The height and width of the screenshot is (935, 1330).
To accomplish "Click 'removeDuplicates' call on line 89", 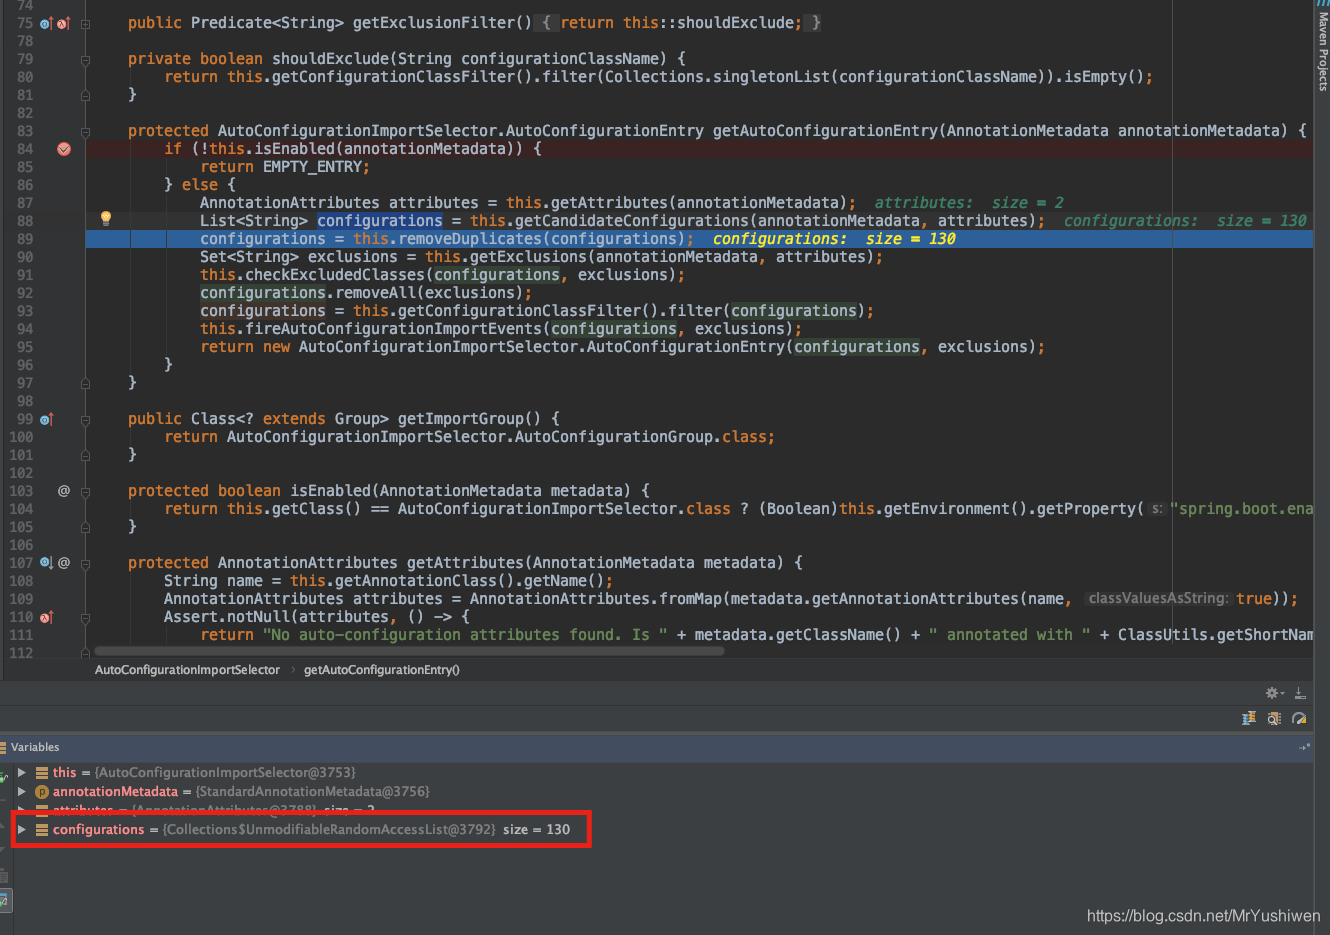I will click(470, 239).
